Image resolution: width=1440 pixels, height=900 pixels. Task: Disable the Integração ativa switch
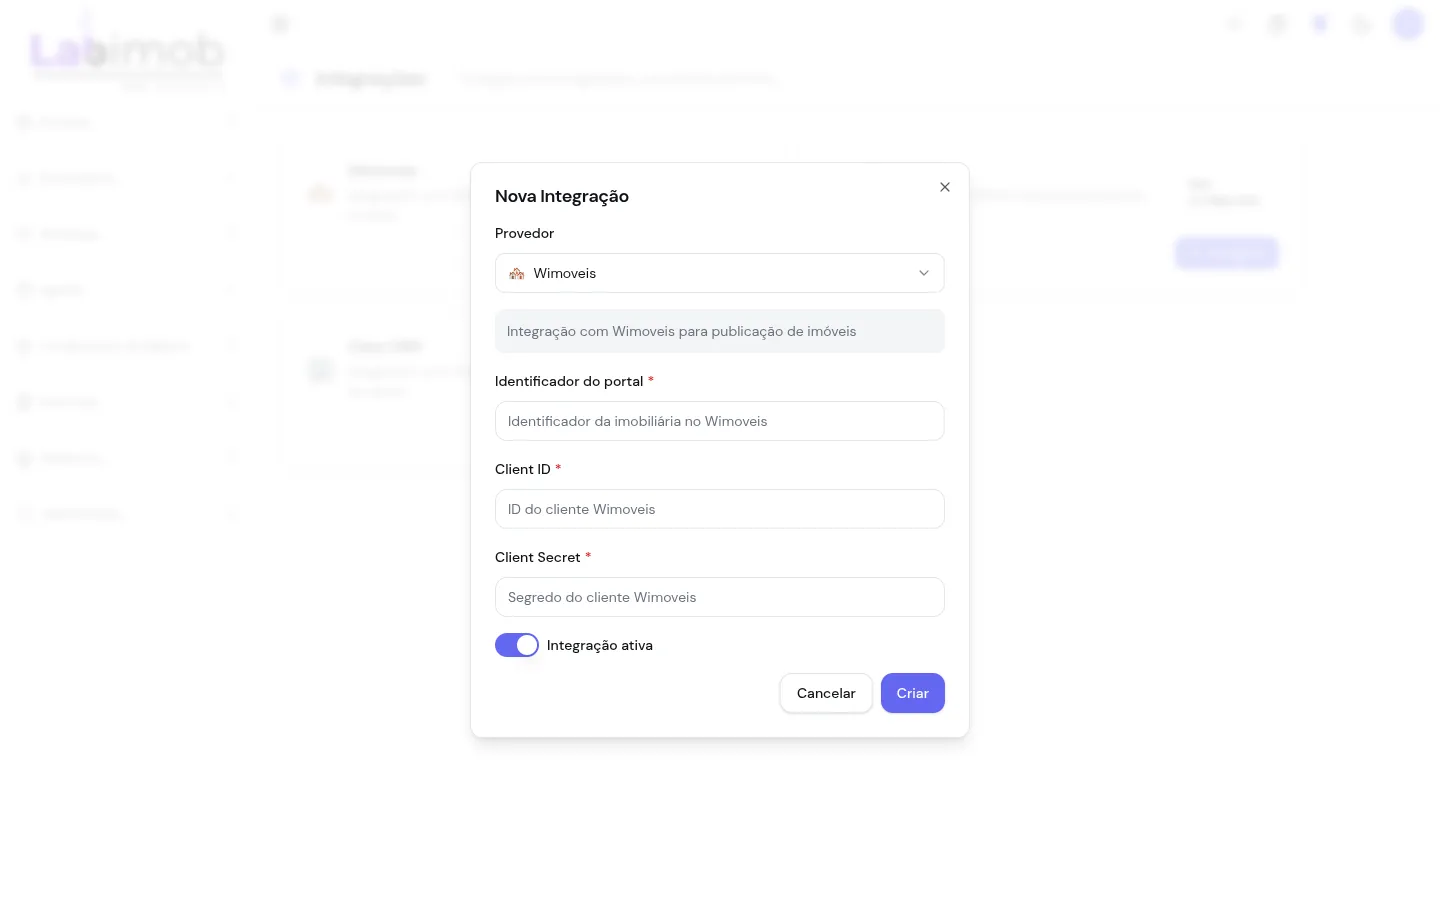click(517, 645)
